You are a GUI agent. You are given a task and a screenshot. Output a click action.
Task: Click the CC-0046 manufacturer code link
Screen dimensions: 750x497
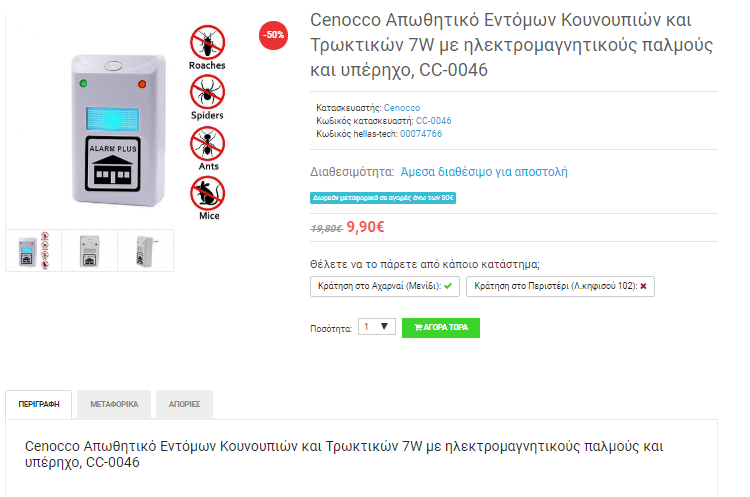pos(433,121)
